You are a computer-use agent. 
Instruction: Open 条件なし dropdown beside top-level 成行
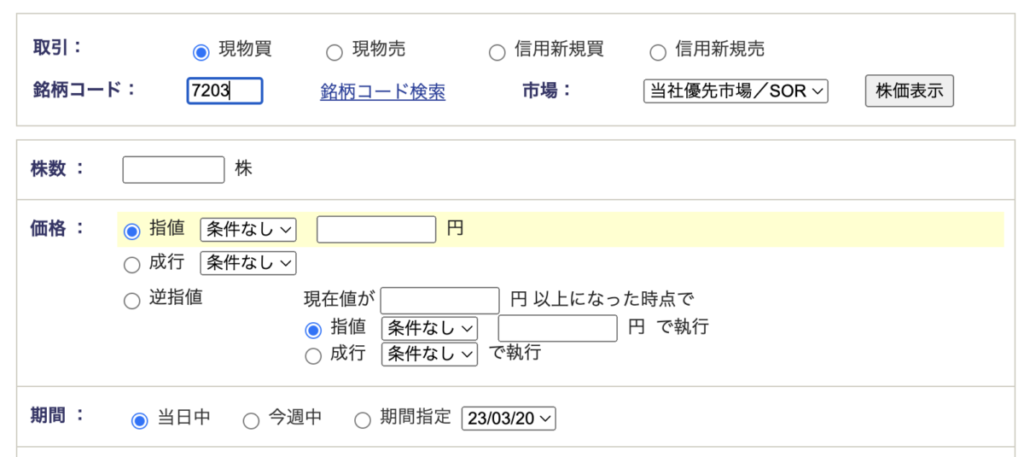(x=248, y=263)
